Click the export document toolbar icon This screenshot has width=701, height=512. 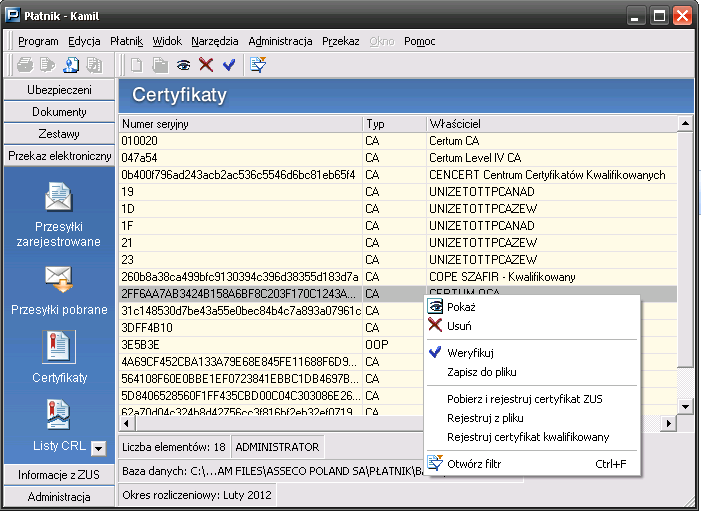click(x=47, y=65)
